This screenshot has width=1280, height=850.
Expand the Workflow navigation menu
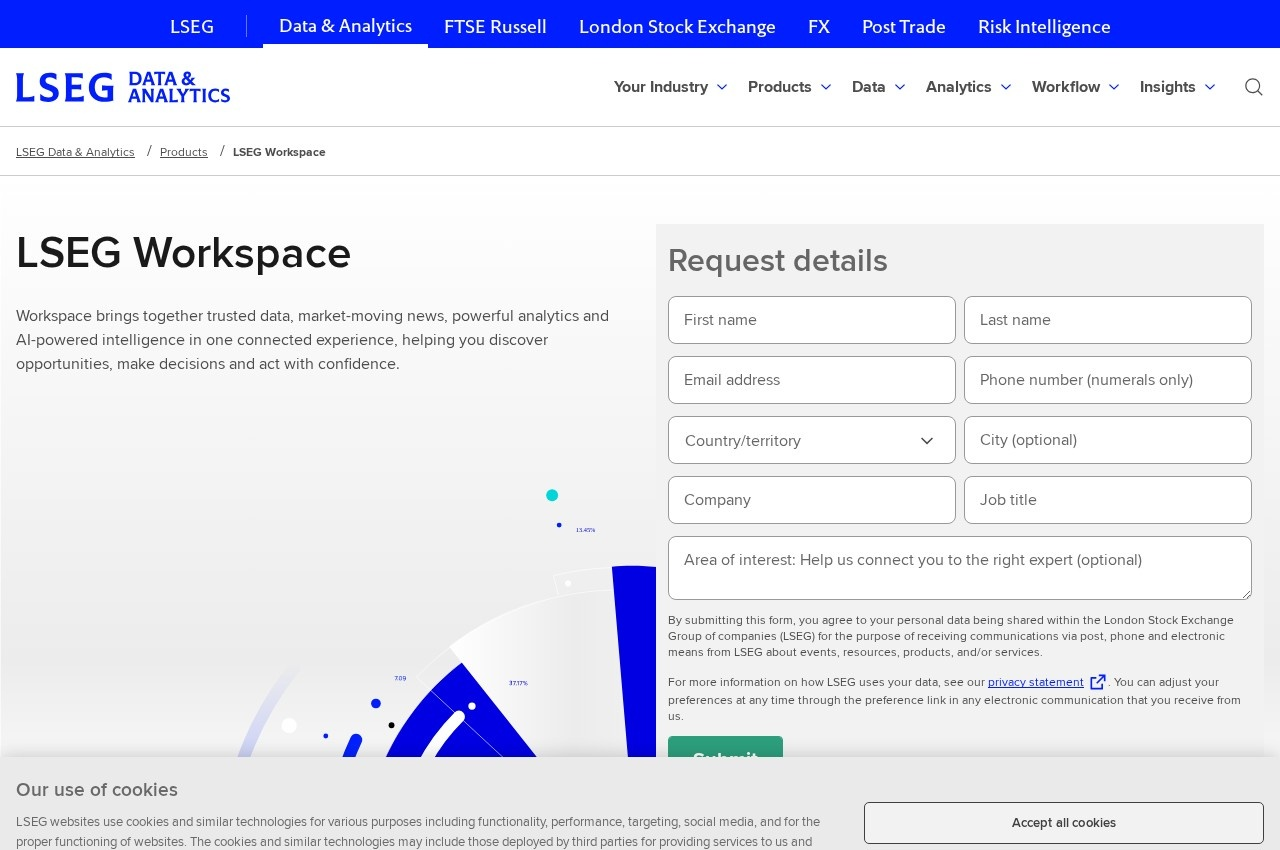[1075, 87]
